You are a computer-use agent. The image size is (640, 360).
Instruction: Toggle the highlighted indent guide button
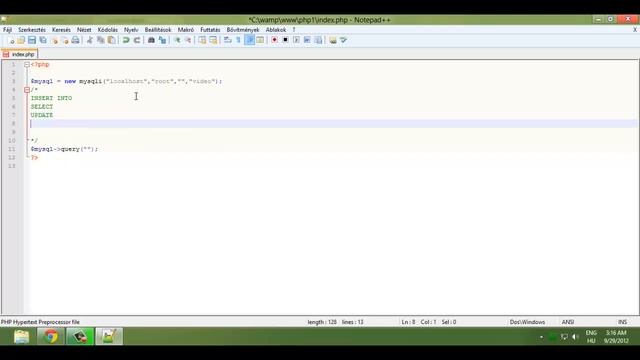249,40
